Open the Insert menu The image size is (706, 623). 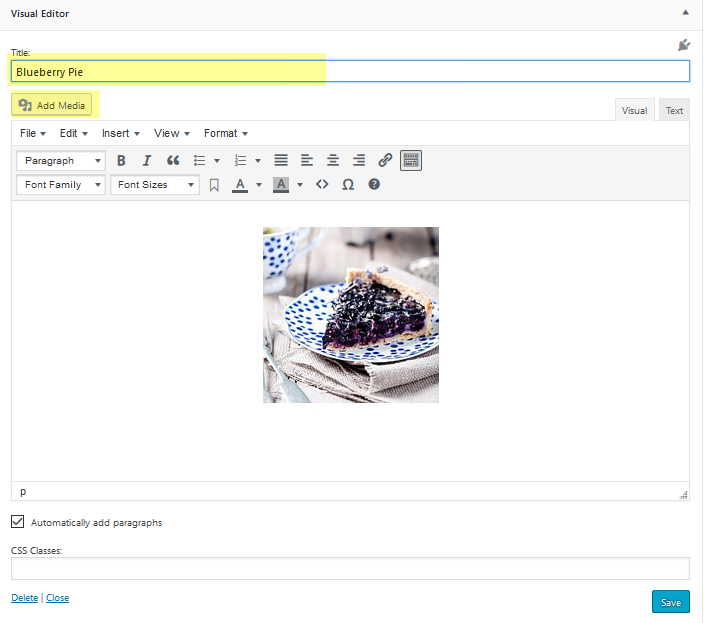pos(121,133)
